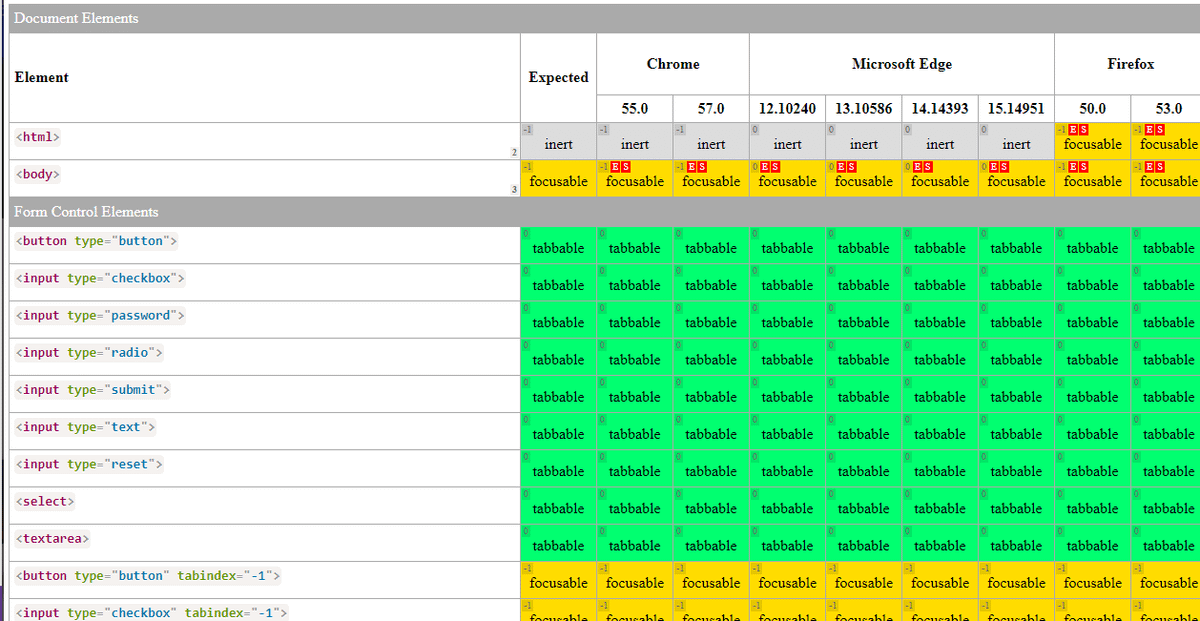
Task: Click the S badge in body row under Chrome 57.0
Action: [x=702, y=167]
